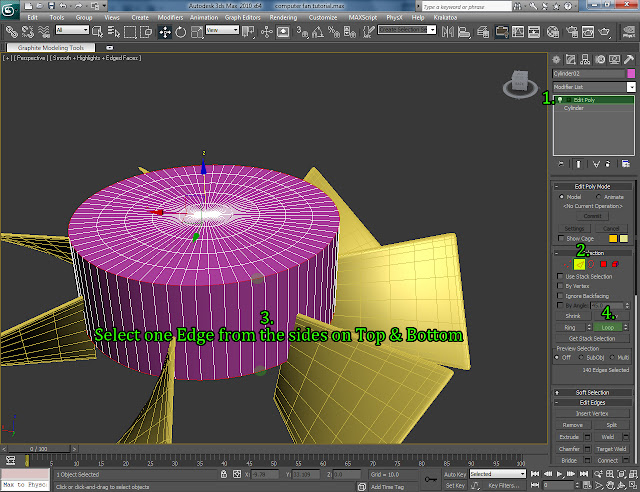Enable the Show Cage checkbox
The width and height of the screenshot is (640, 492).
coord(559,238)
